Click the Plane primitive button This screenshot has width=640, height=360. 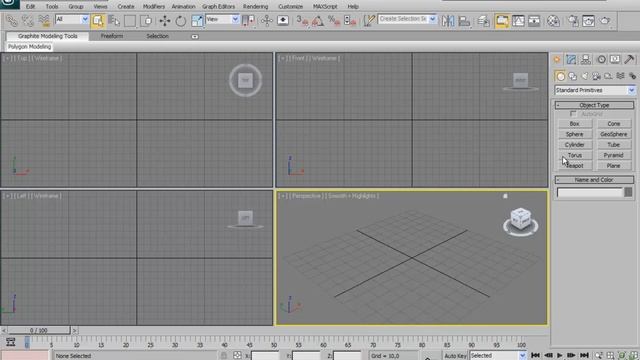613,166
